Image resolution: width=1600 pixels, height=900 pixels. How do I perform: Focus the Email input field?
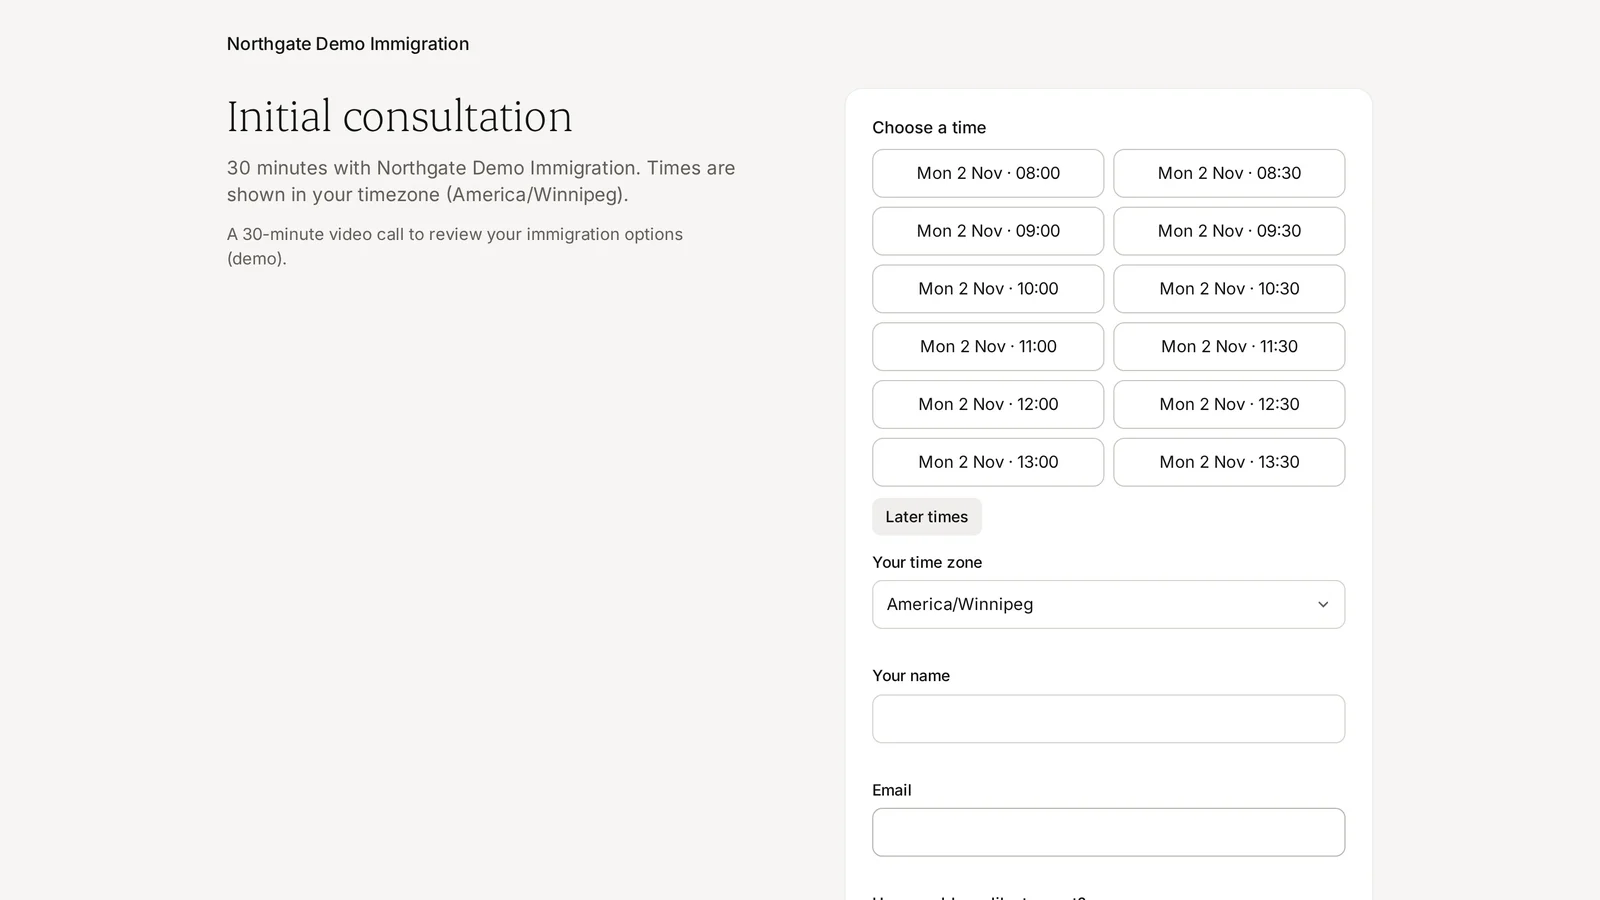(x=1108, y=832)
